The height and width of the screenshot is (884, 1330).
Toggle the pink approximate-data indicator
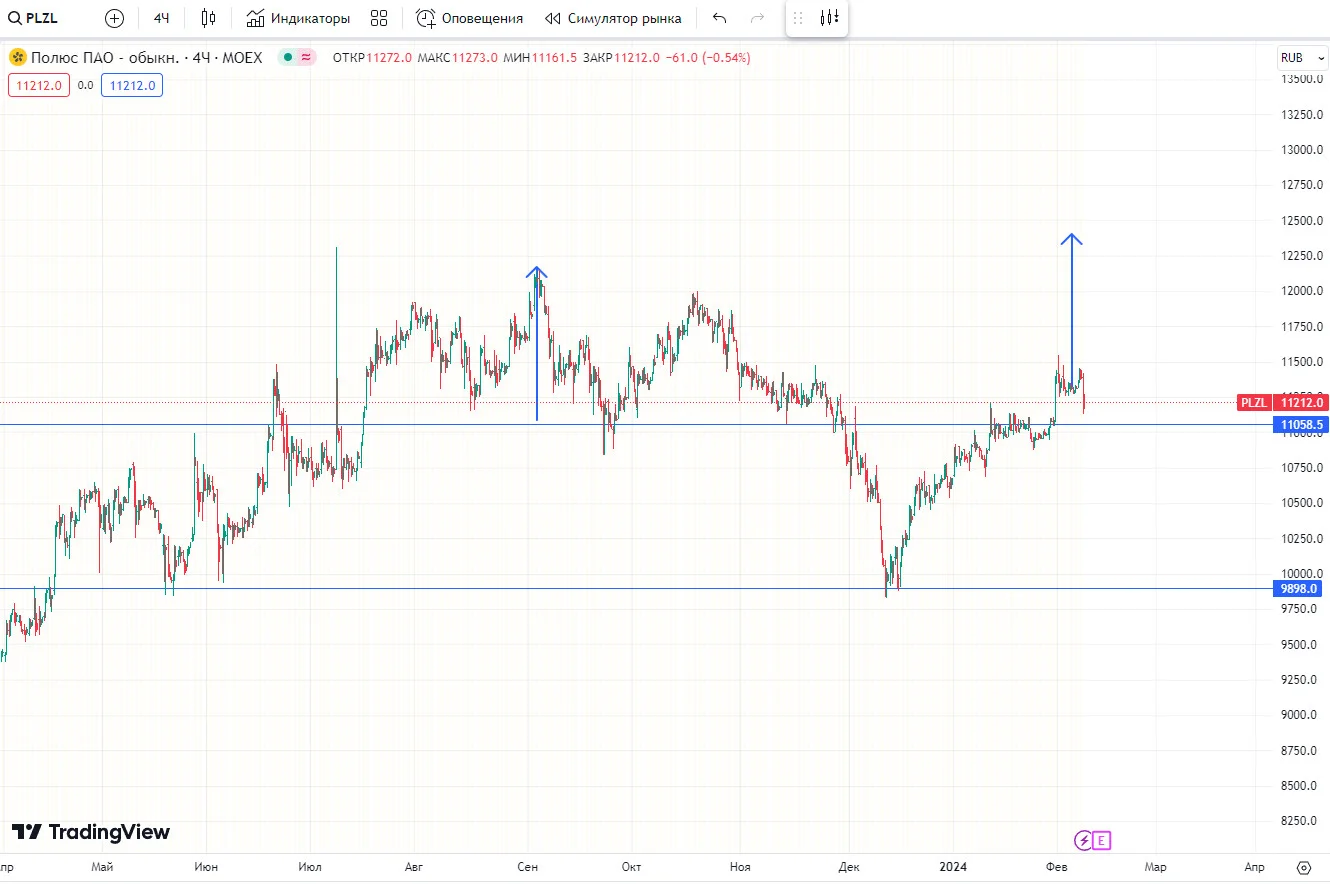coord(305,58)
